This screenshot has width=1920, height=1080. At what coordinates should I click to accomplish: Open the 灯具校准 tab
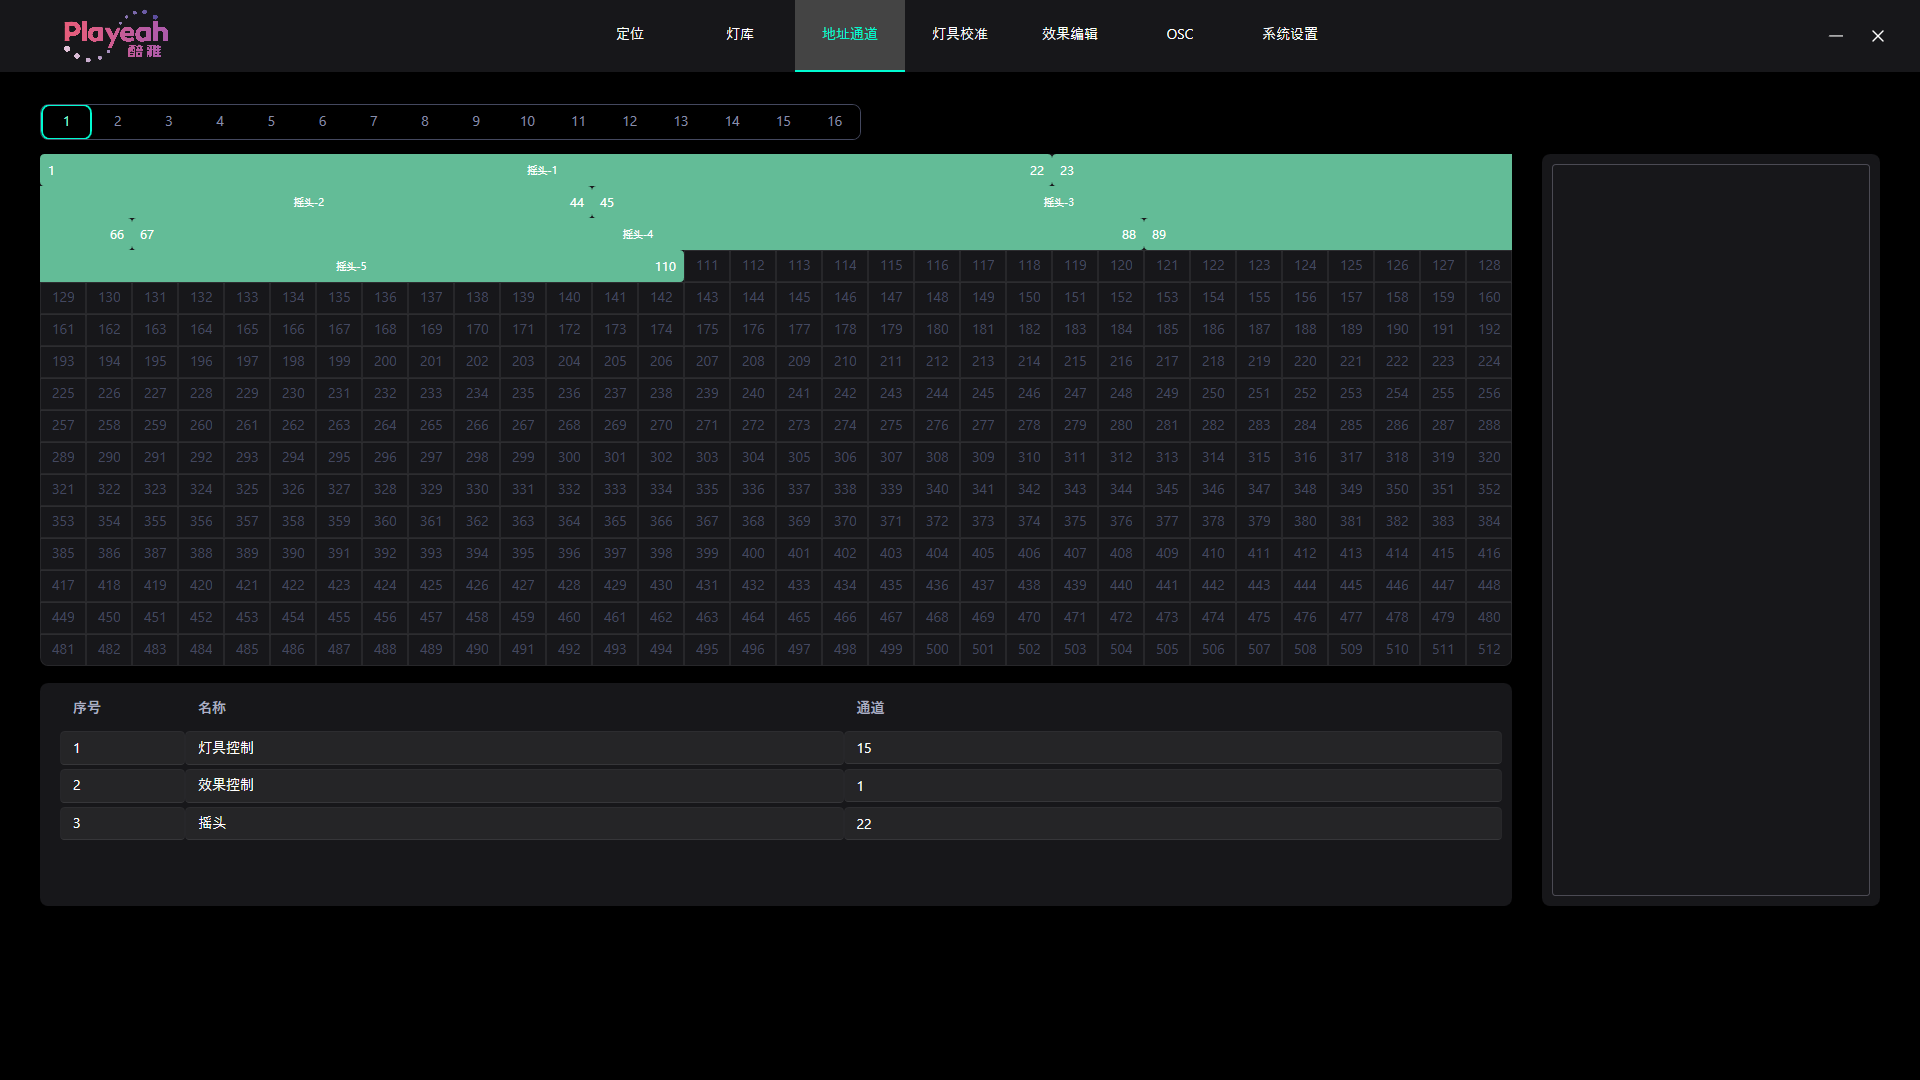960,34
